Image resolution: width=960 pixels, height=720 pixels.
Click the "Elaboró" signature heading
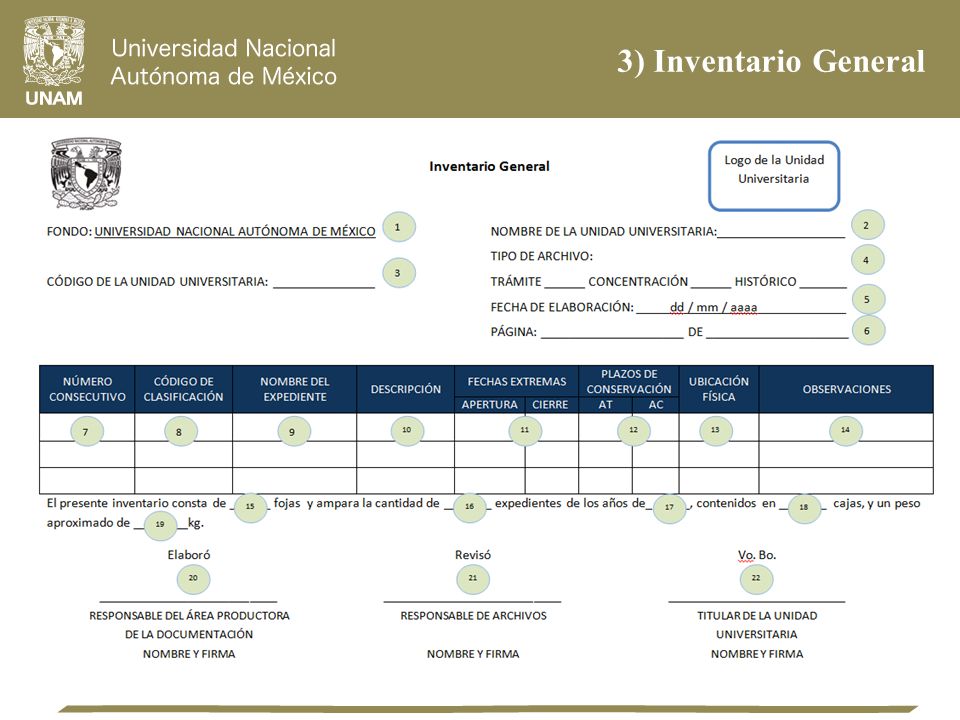[189, 555]
